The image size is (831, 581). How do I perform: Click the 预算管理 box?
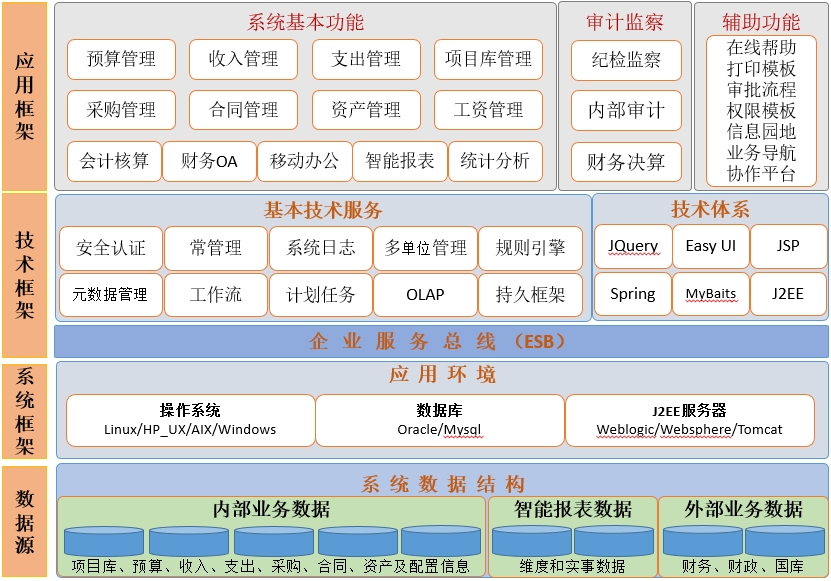point(121,59)
